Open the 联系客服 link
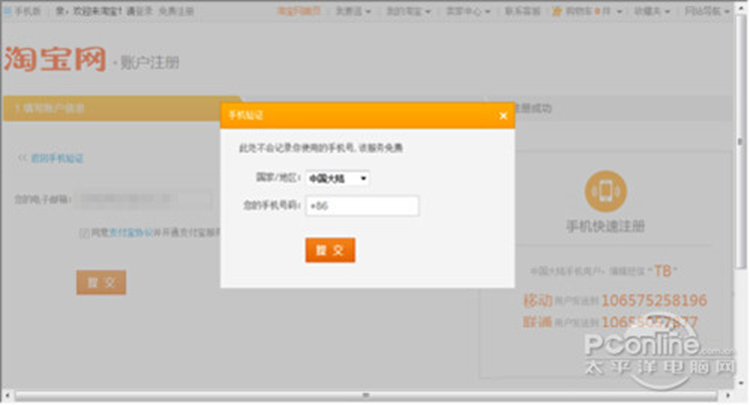This screenshot has height=405, width=750. 522,11
